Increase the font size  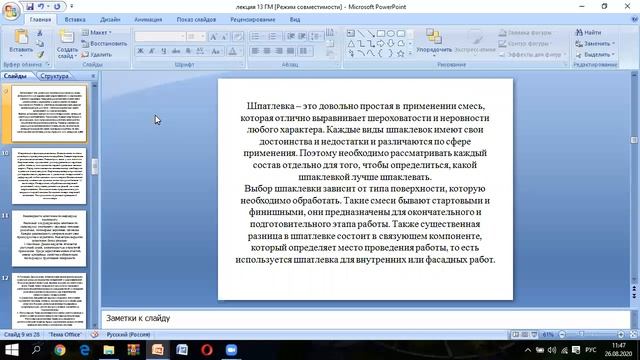point(213,37)
